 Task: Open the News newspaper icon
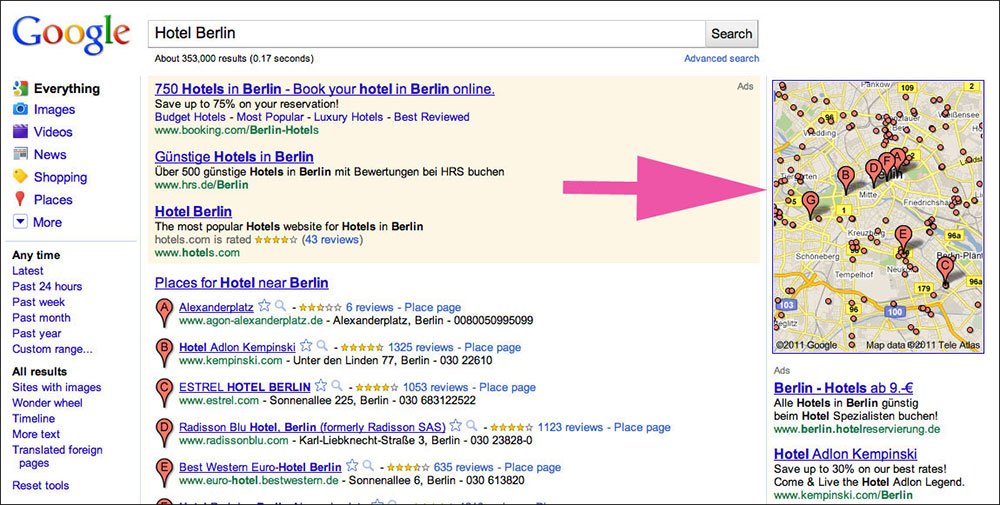point(20,154)
